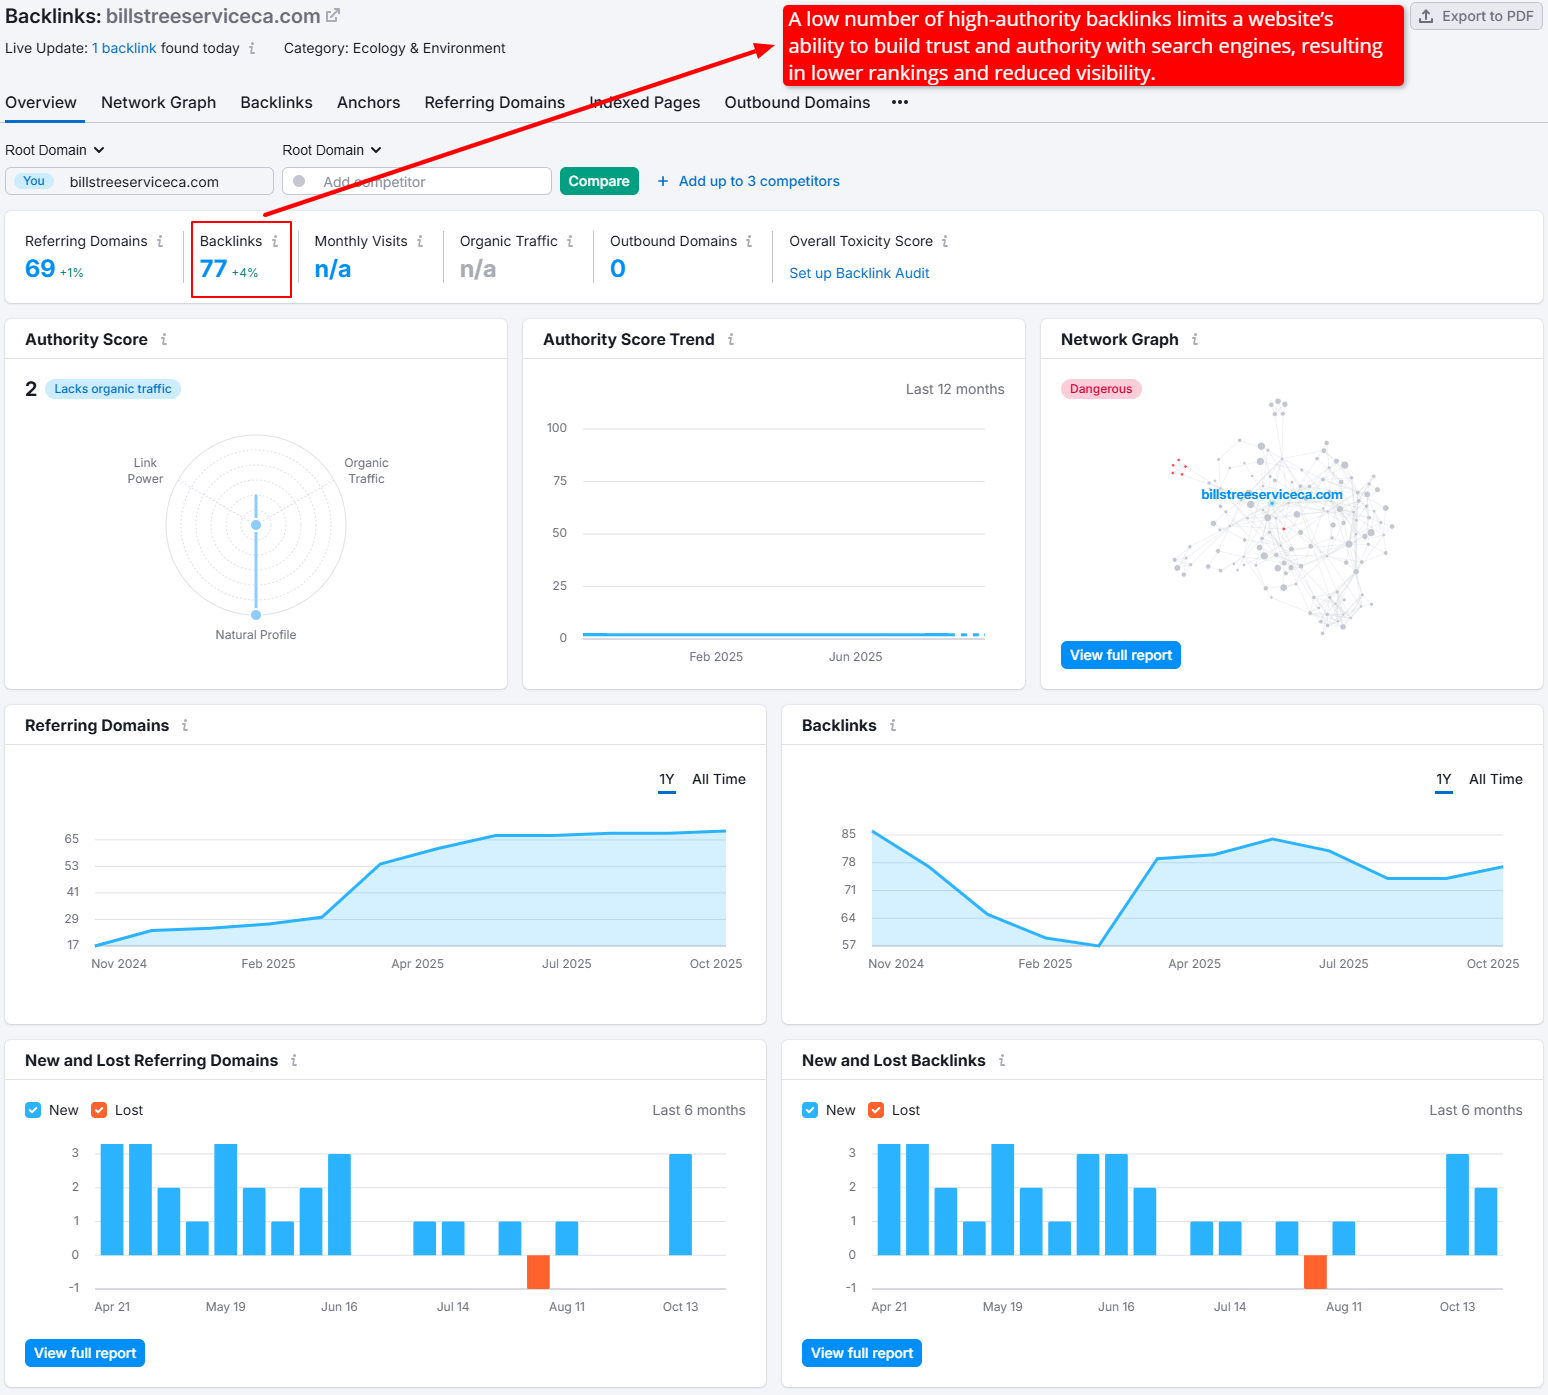Click the info icon beside Authority Score Trend

pos(731,340)
